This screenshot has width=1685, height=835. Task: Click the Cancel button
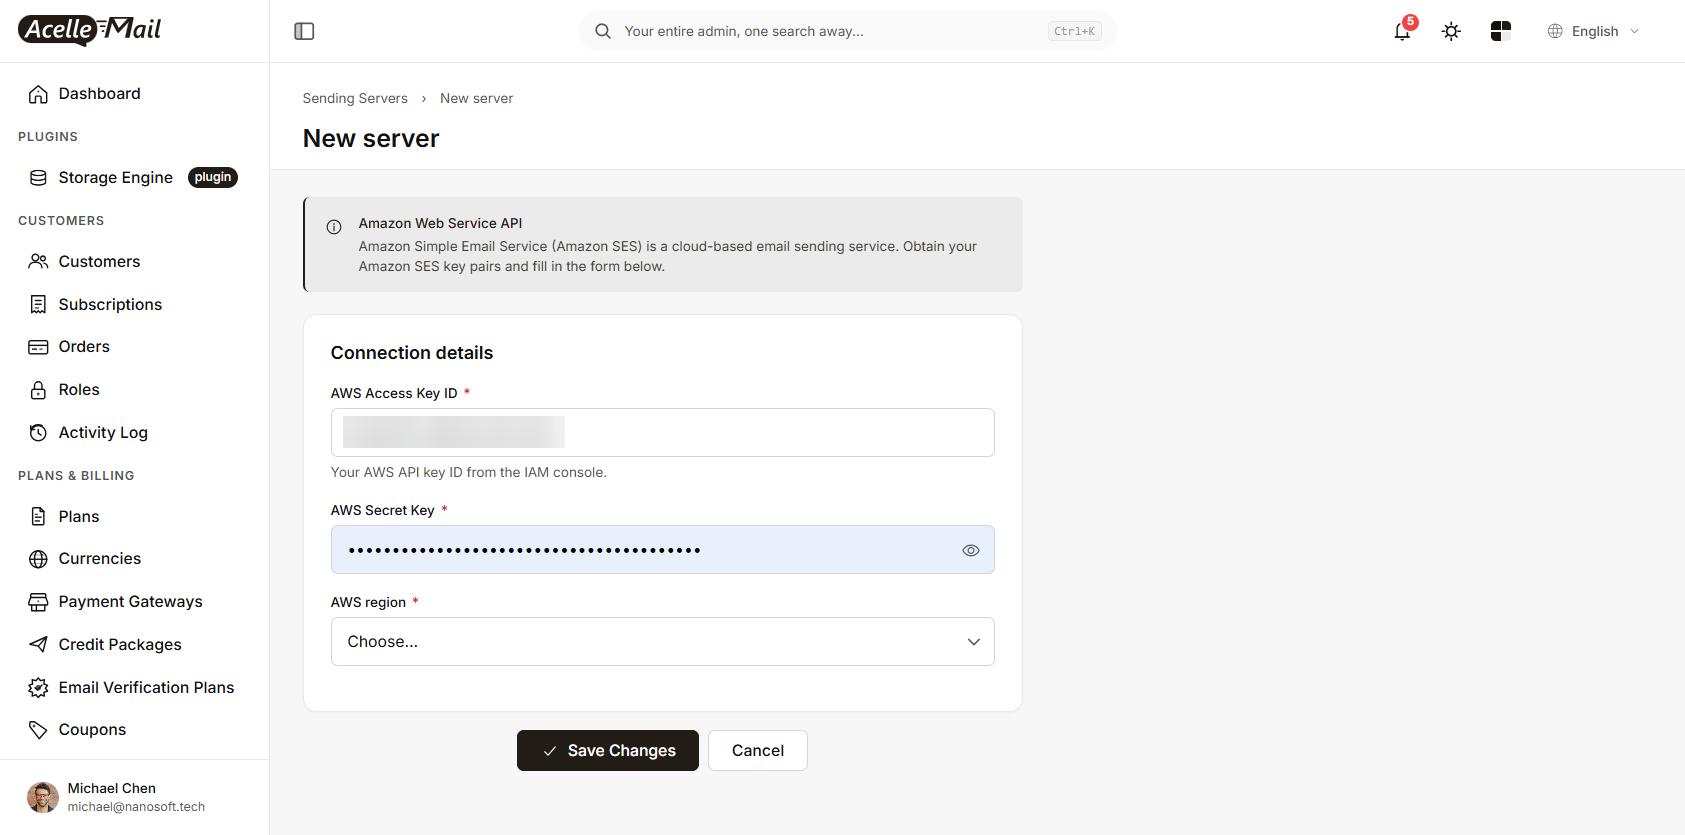pos(757,750)
